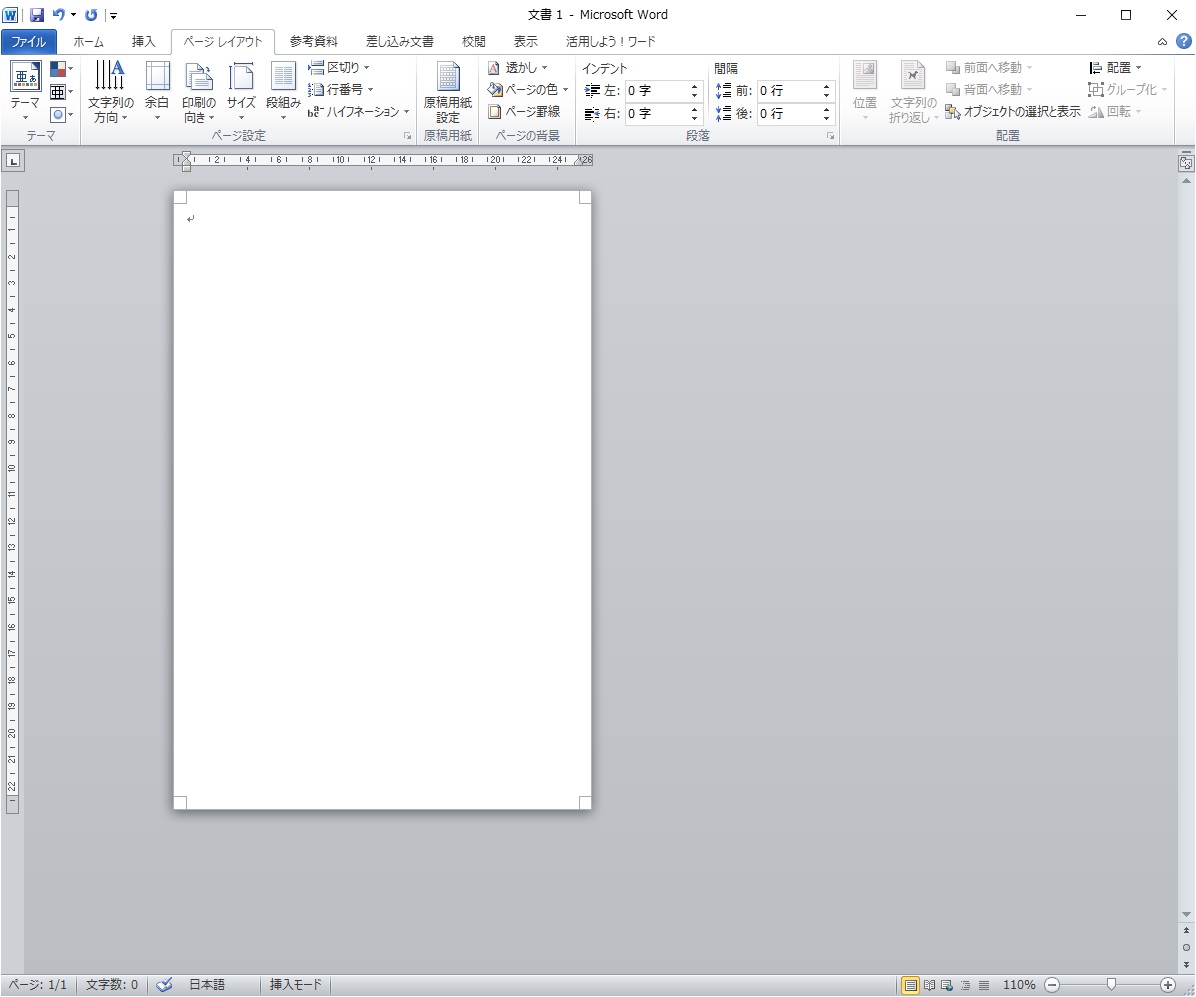
Task: Click previous page double arrow button
Action: (1186, 931)
